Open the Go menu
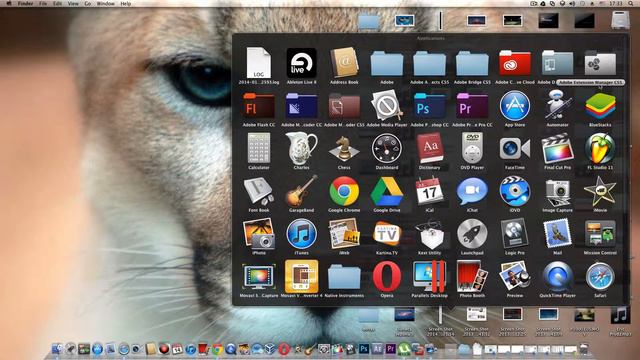 [x=88, y=3]
